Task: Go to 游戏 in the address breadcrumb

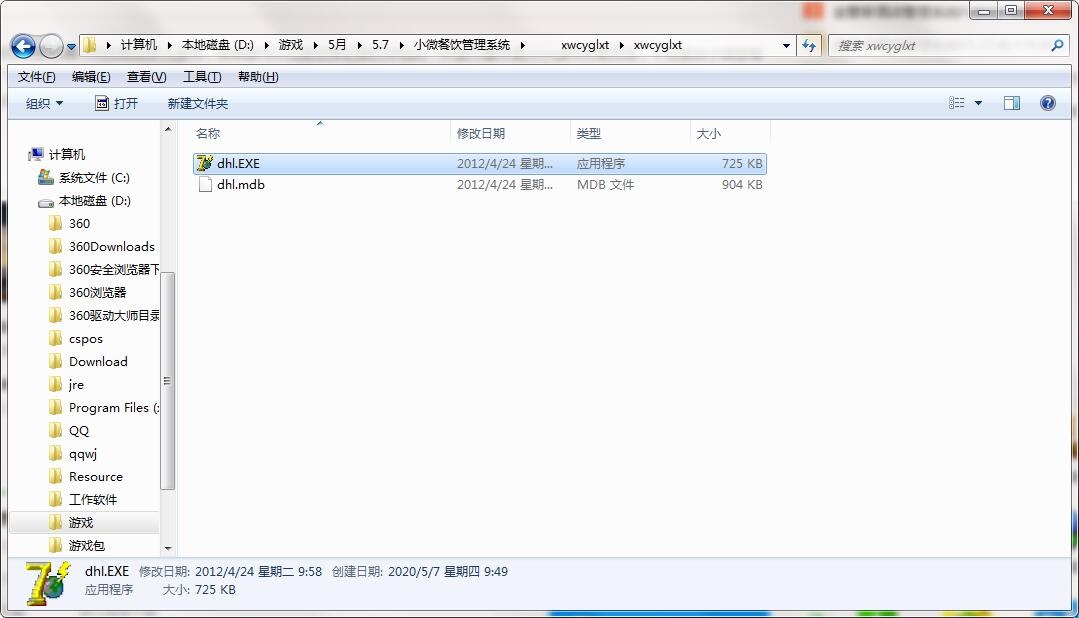Action: [x=290, y=45]
